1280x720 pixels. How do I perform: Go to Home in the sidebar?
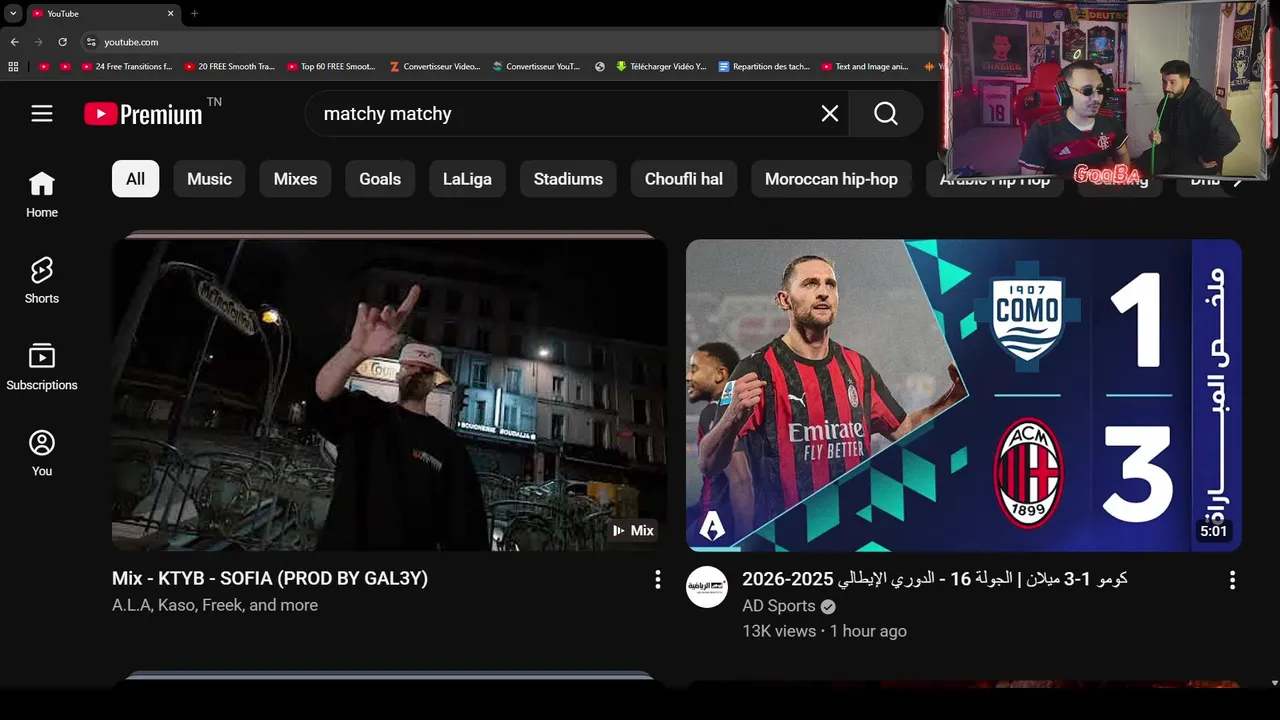click(42, 194)
